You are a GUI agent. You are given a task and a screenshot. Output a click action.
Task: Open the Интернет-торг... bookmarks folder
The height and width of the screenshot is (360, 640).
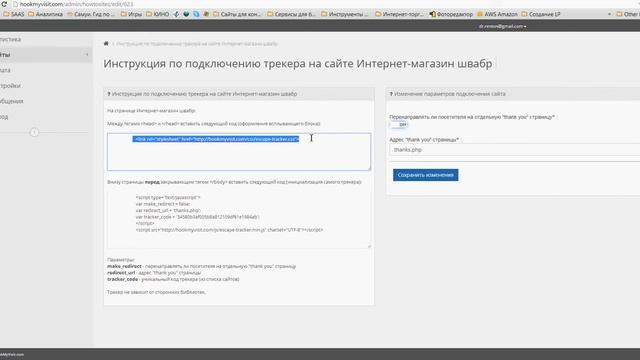[399, 14]
